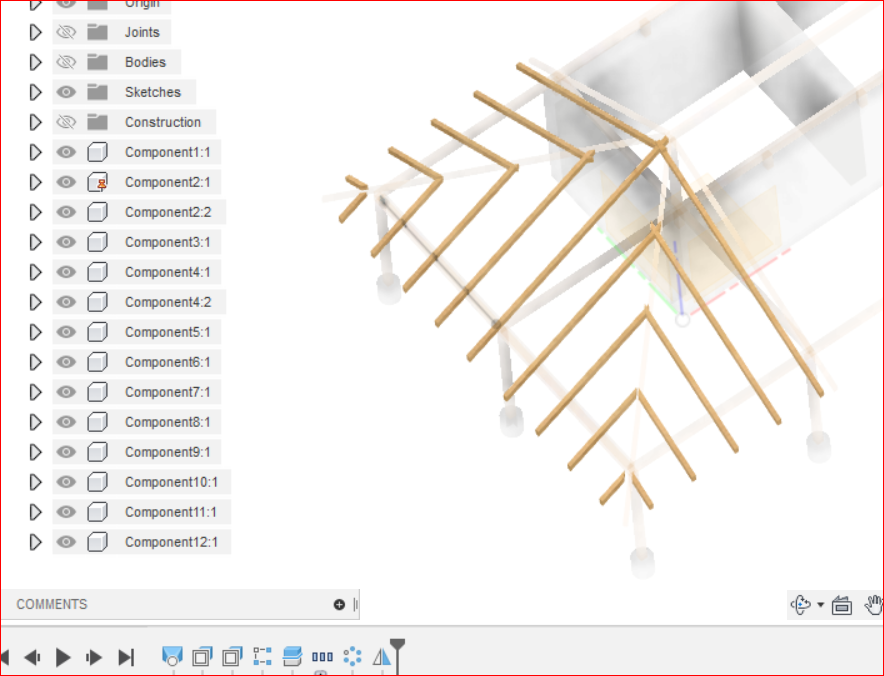The width and height of the screenshot is (884, 676).
Task: Expand the Component4:1 node
Action: click(36, 272)
